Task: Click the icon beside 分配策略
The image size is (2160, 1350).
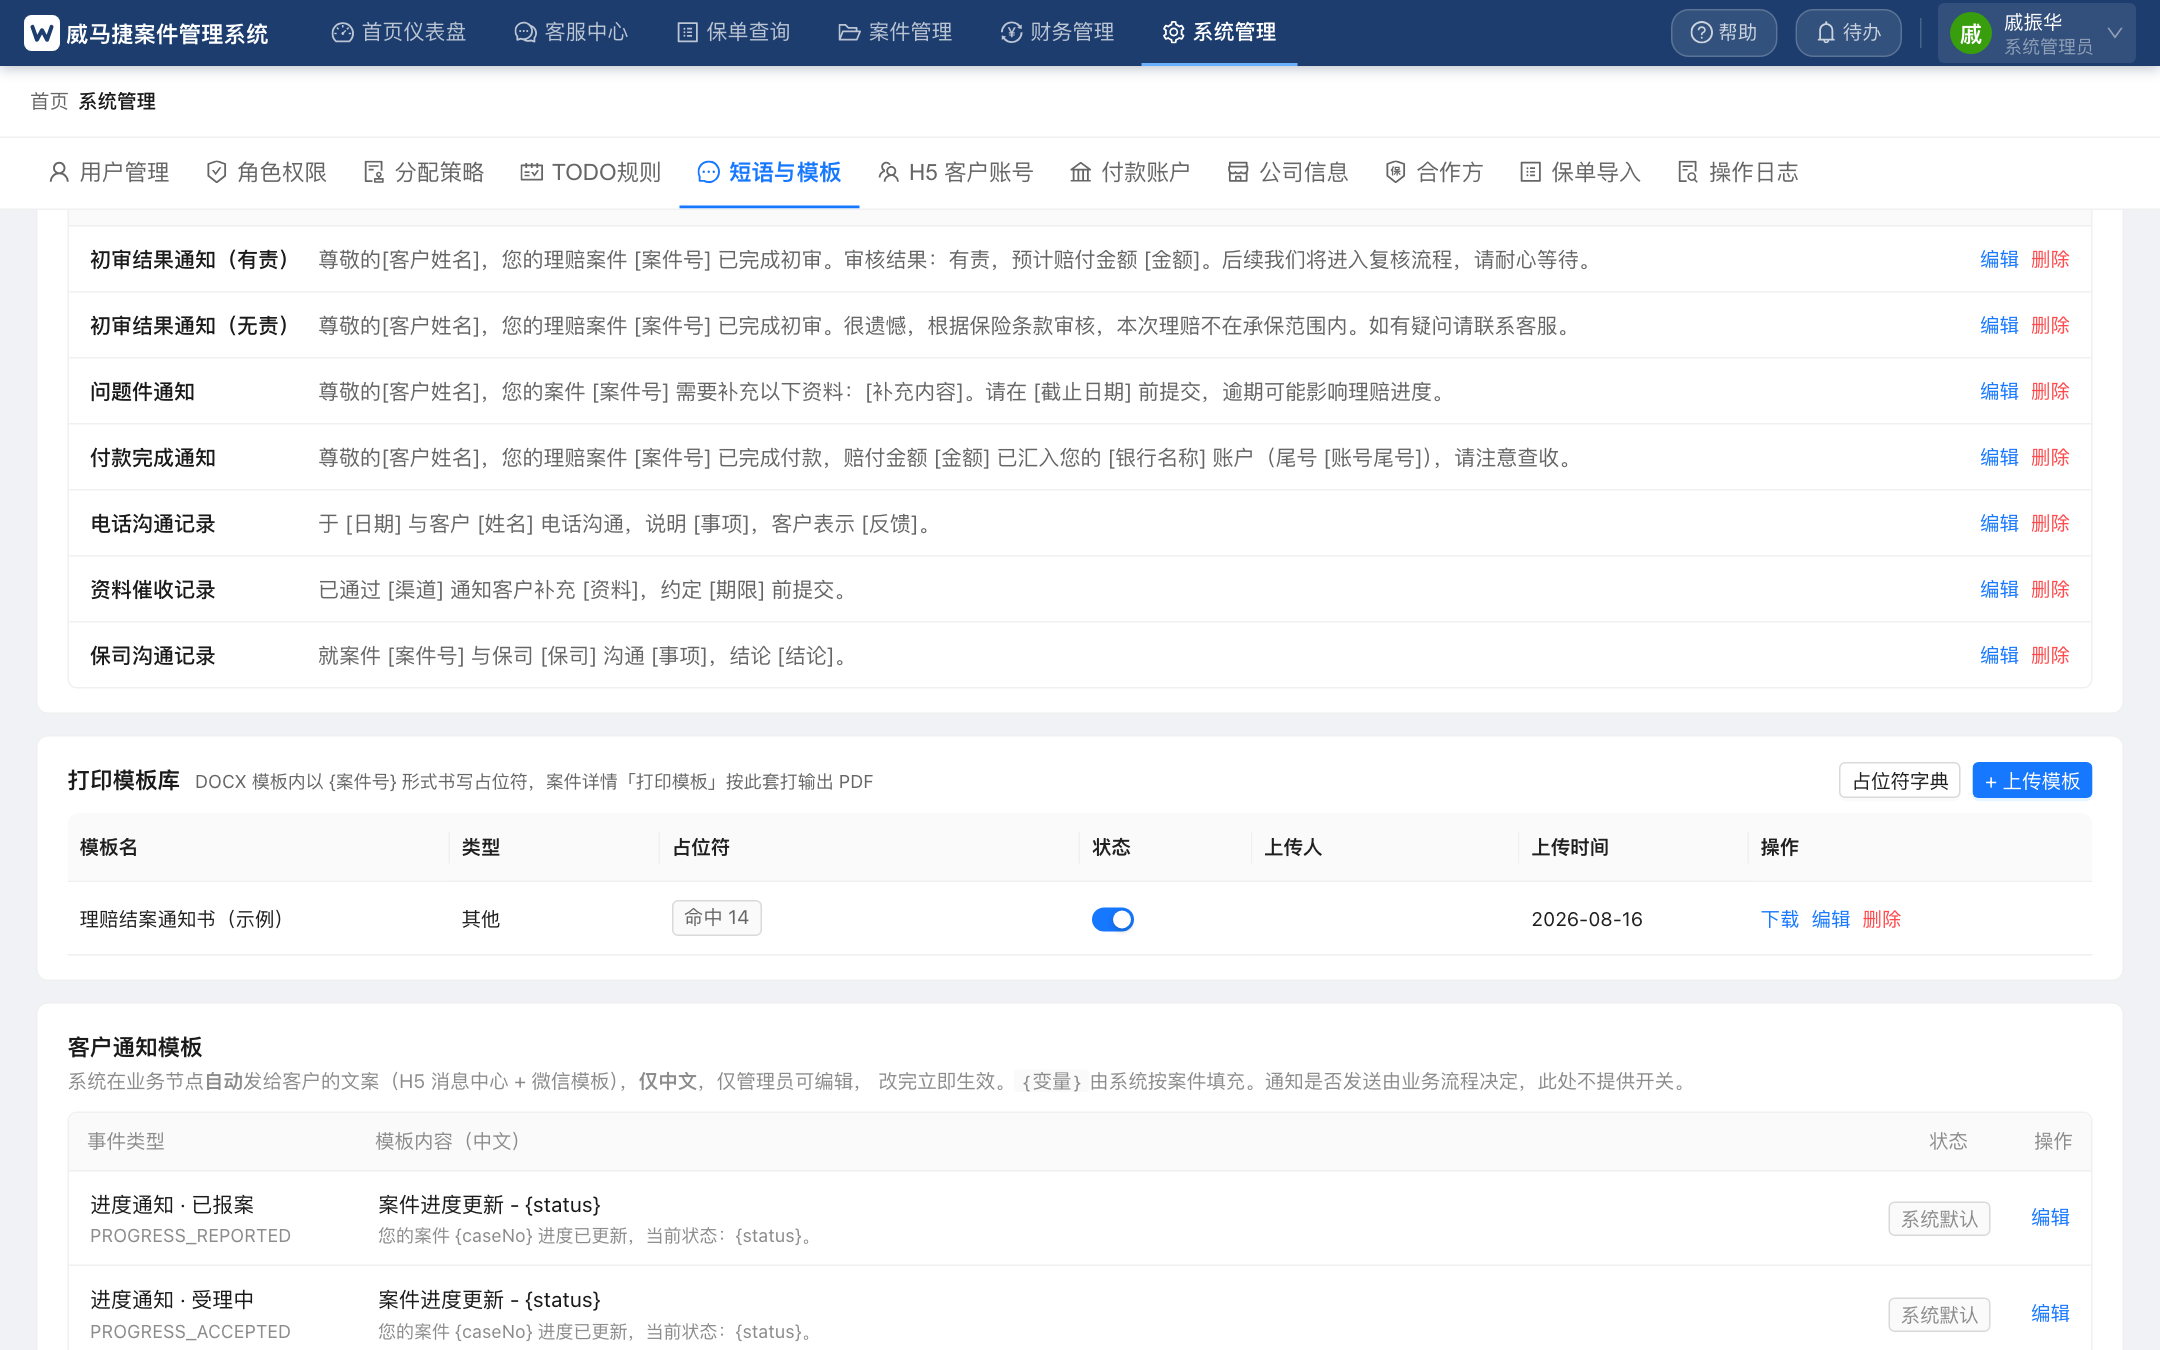Action: tap(374, 172)
